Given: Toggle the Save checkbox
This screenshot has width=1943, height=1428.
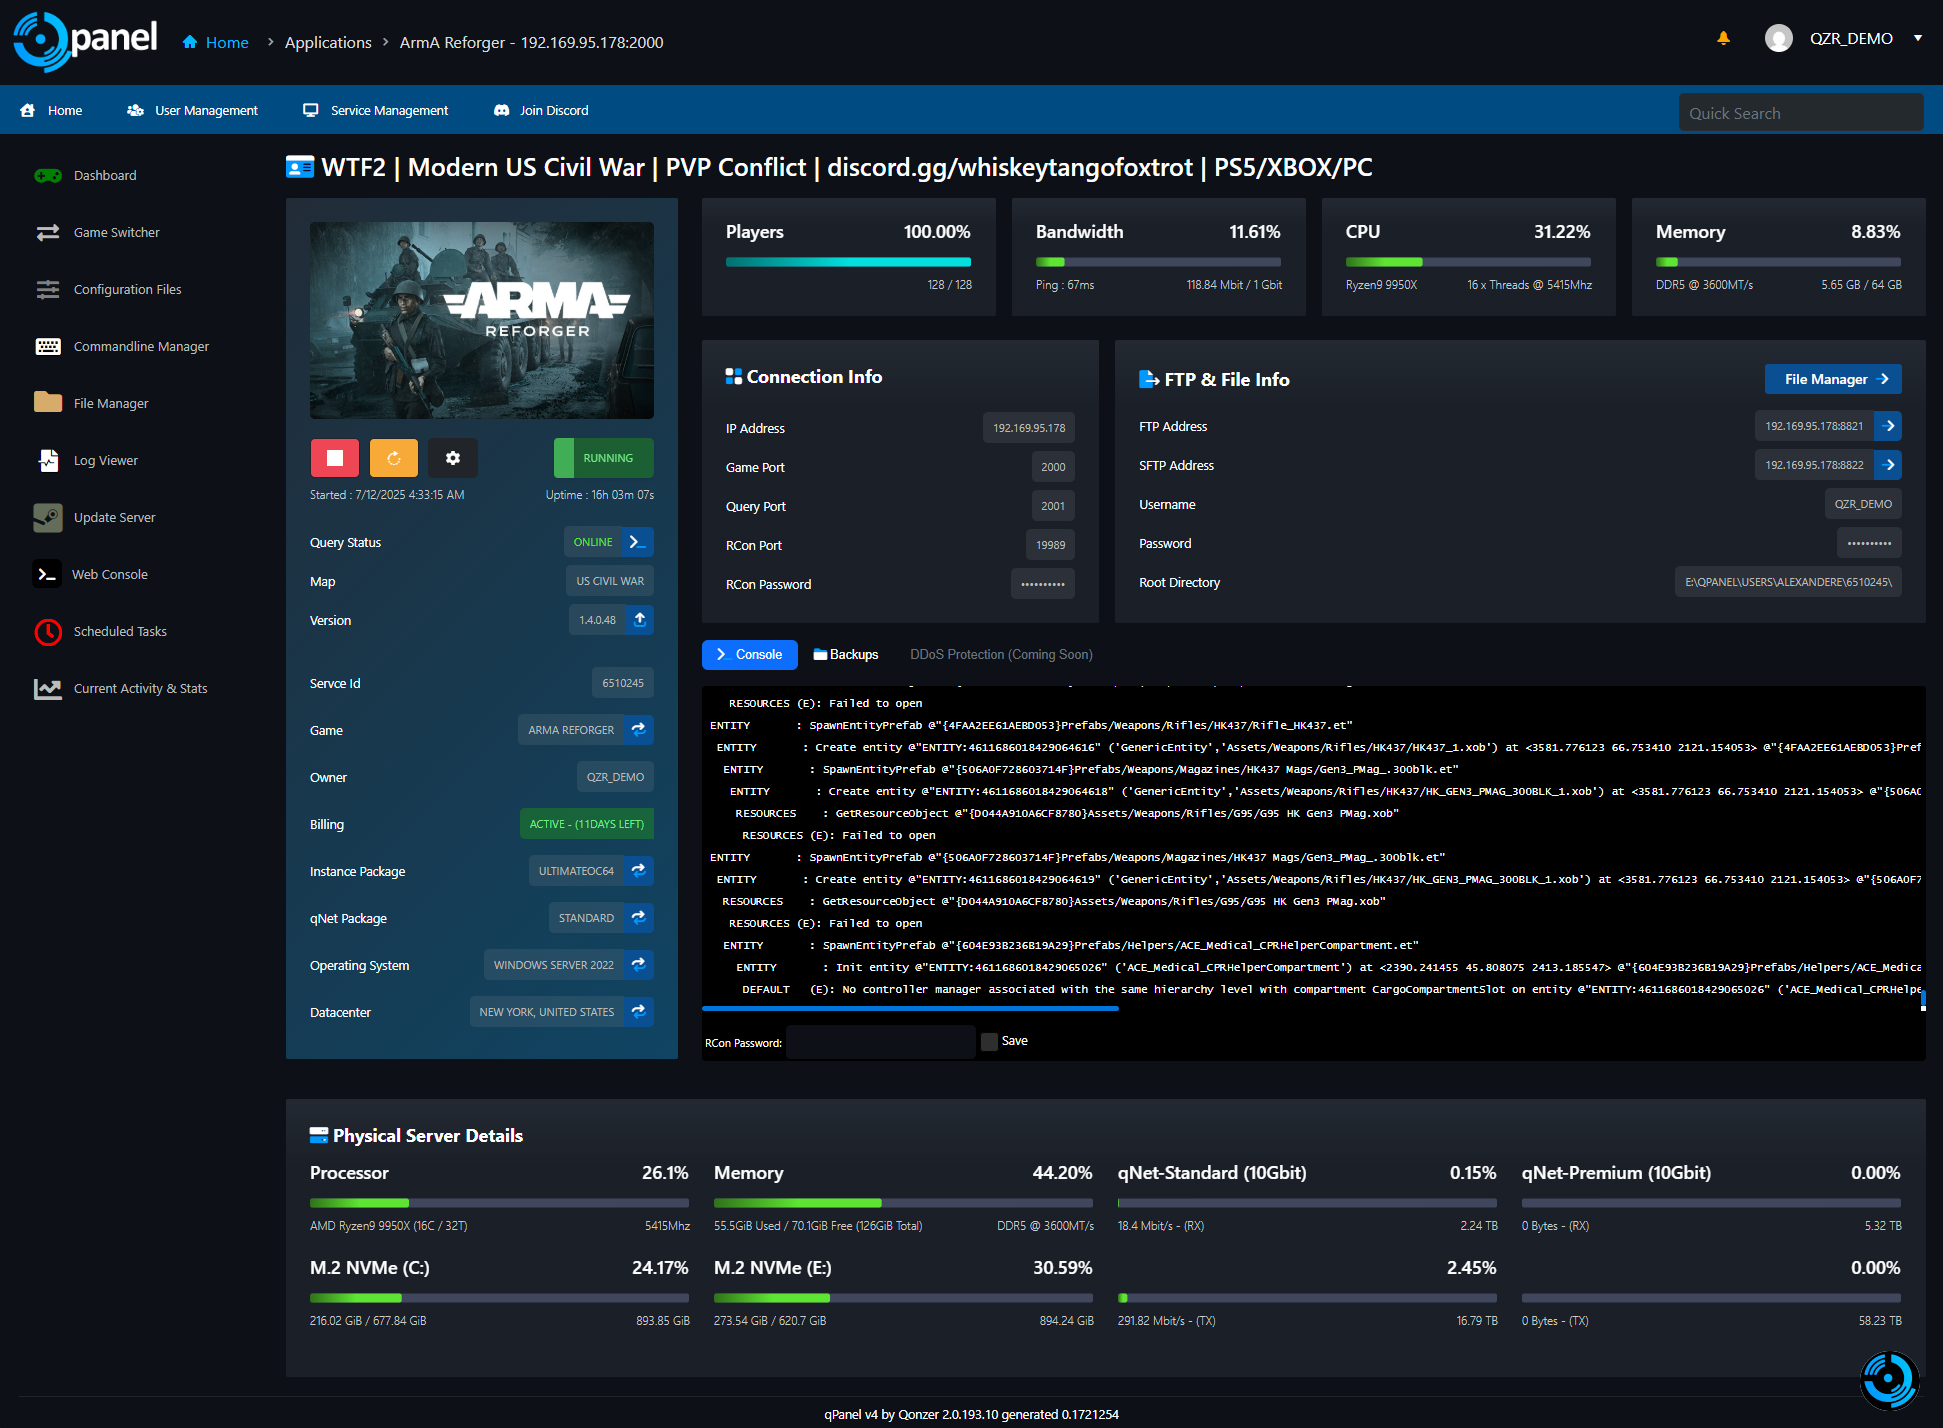Looking at the screenshot, I should [989, 1042].
